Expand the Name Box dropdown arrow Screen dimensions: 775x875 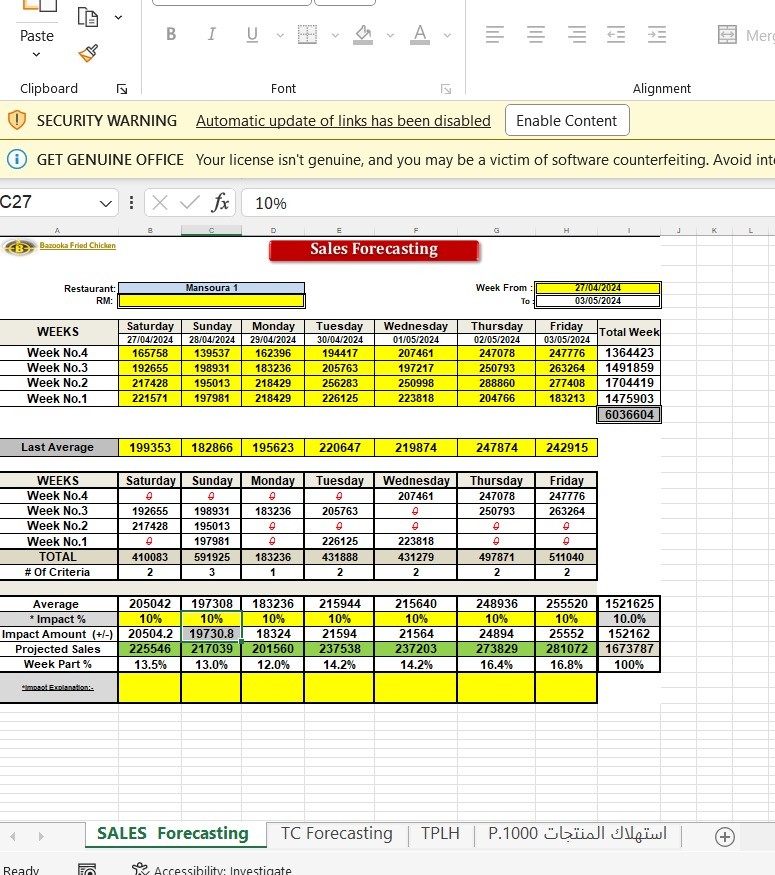[106, 203]
